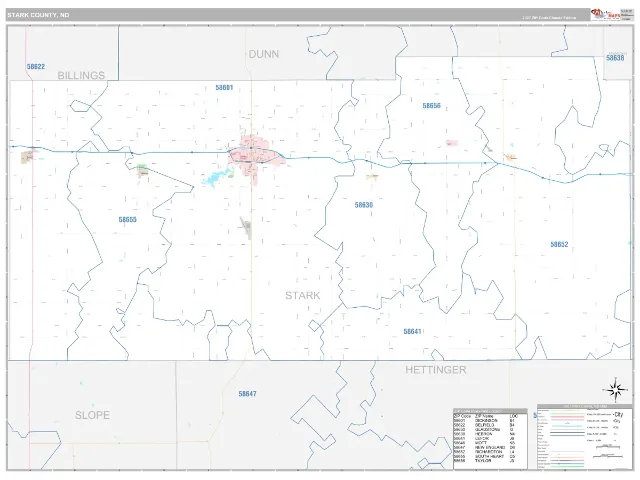Click the compass rose symbol

[616, 390]
